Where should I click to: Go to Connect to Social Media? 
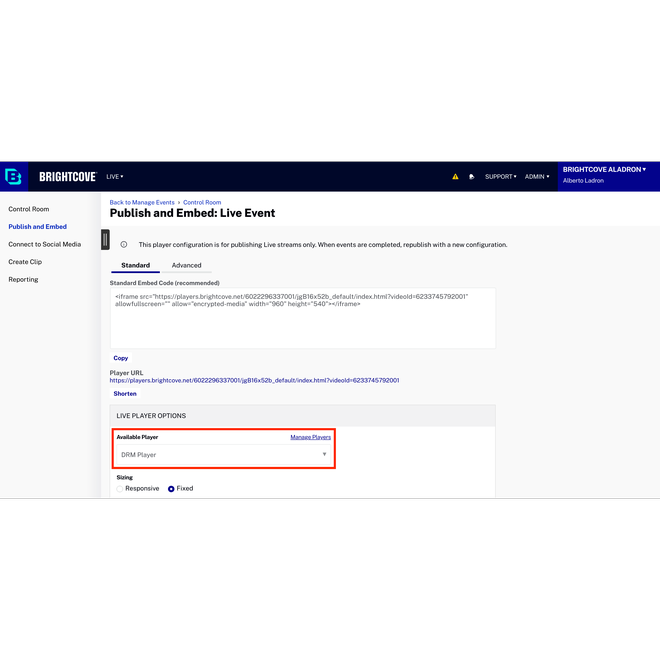[x=45, y=244]
